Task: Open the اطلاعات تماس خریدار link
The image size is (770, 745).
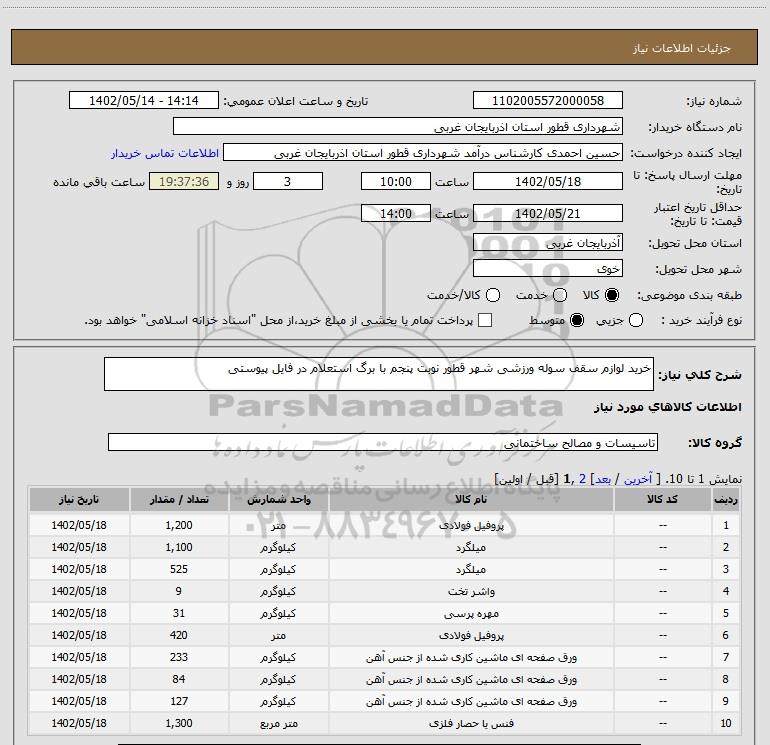Action: point(165,153)
